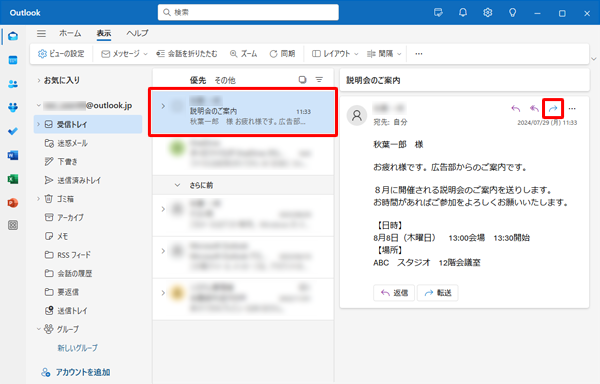Open settings gear in title bar
600x384 pixels.
pos(488,13)
